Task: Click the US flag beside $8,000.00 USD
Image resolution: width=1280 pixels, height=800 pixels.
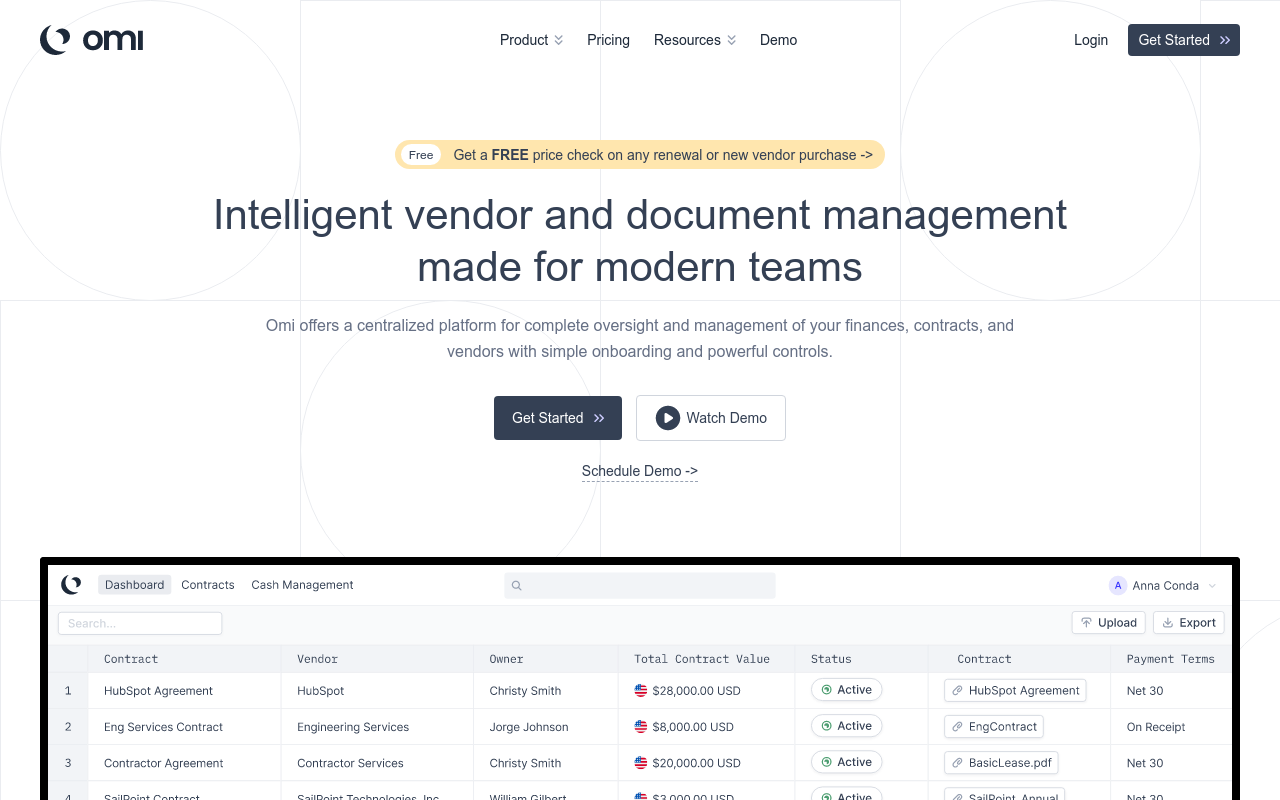Action: point(641,727)
